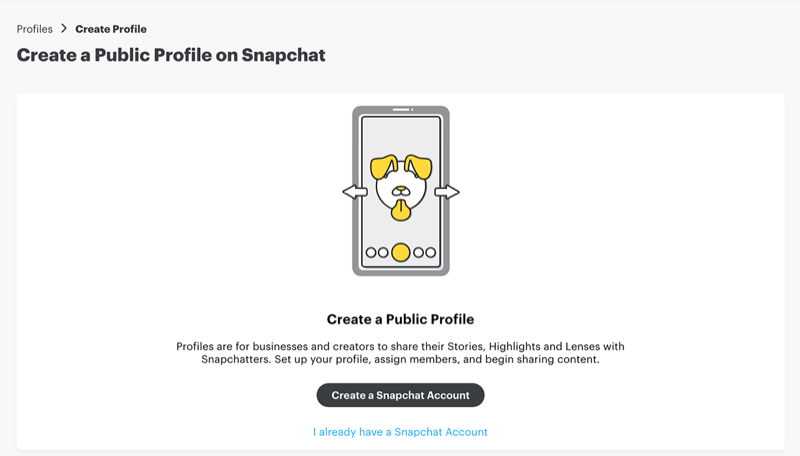Select the Create Profile breadcrumb item
The height and width of the screenshot is (456, 800).
click(x=111, y=29)
